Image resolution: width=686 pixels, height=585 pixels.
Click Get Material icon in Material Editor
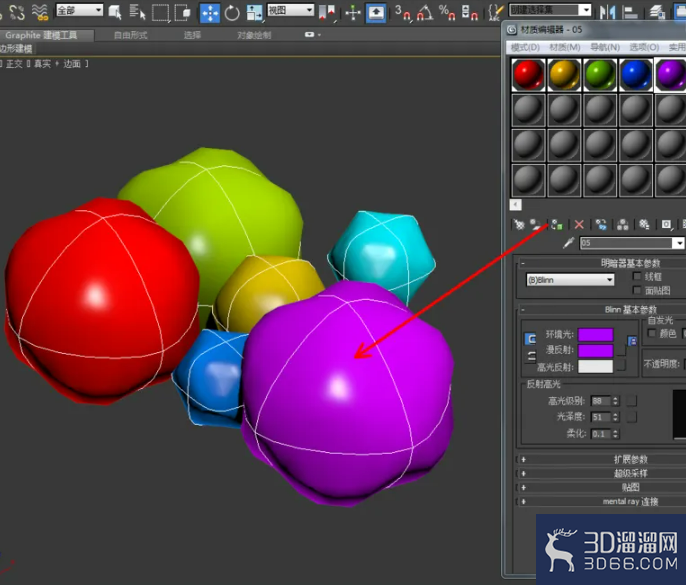(x=519, y=225)
